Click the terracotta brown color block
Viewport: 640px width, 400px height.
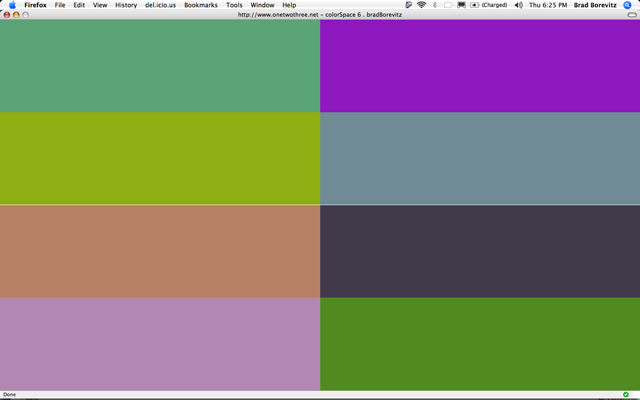[x=160, y=251]
